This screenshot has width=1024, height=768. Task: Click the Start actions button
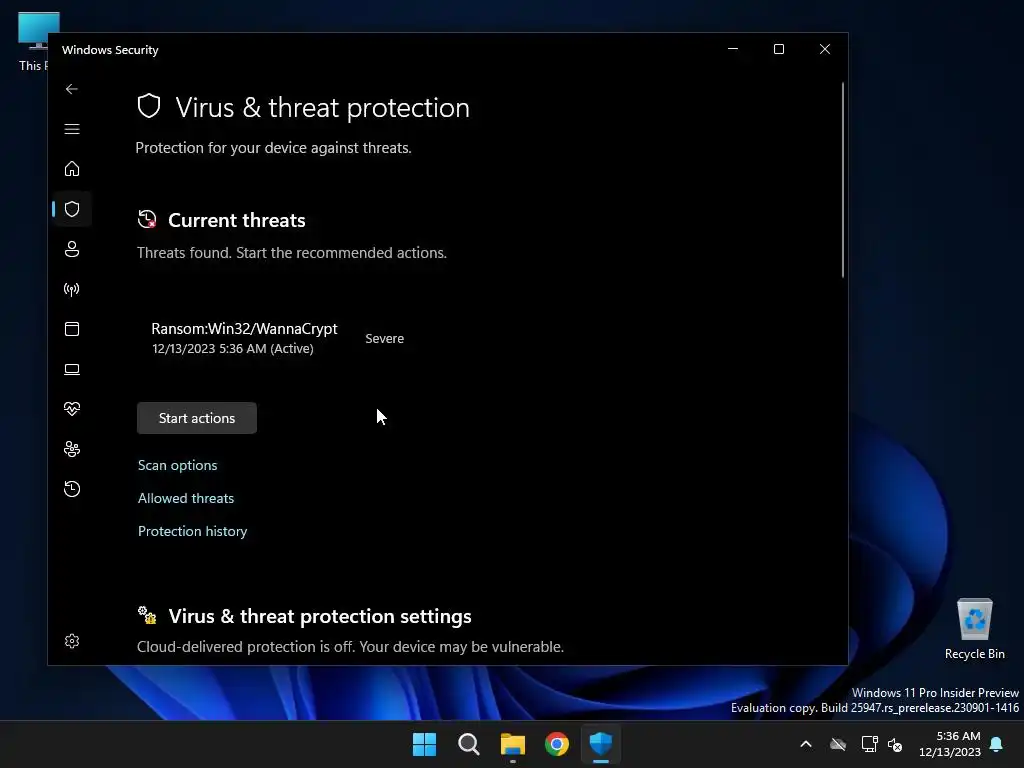point(197,418)
